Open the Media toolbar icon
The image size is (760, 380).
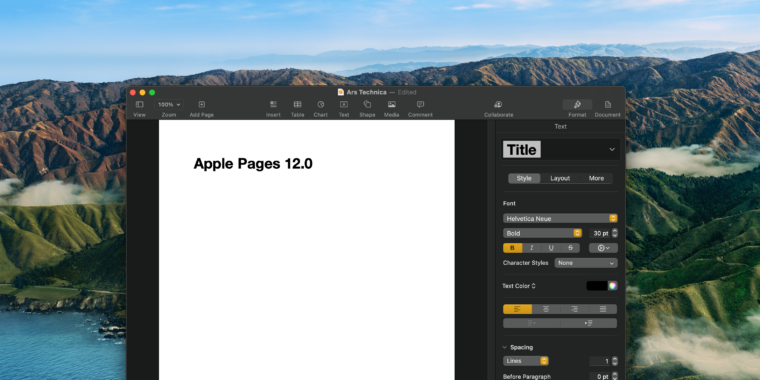coord(392,104)
